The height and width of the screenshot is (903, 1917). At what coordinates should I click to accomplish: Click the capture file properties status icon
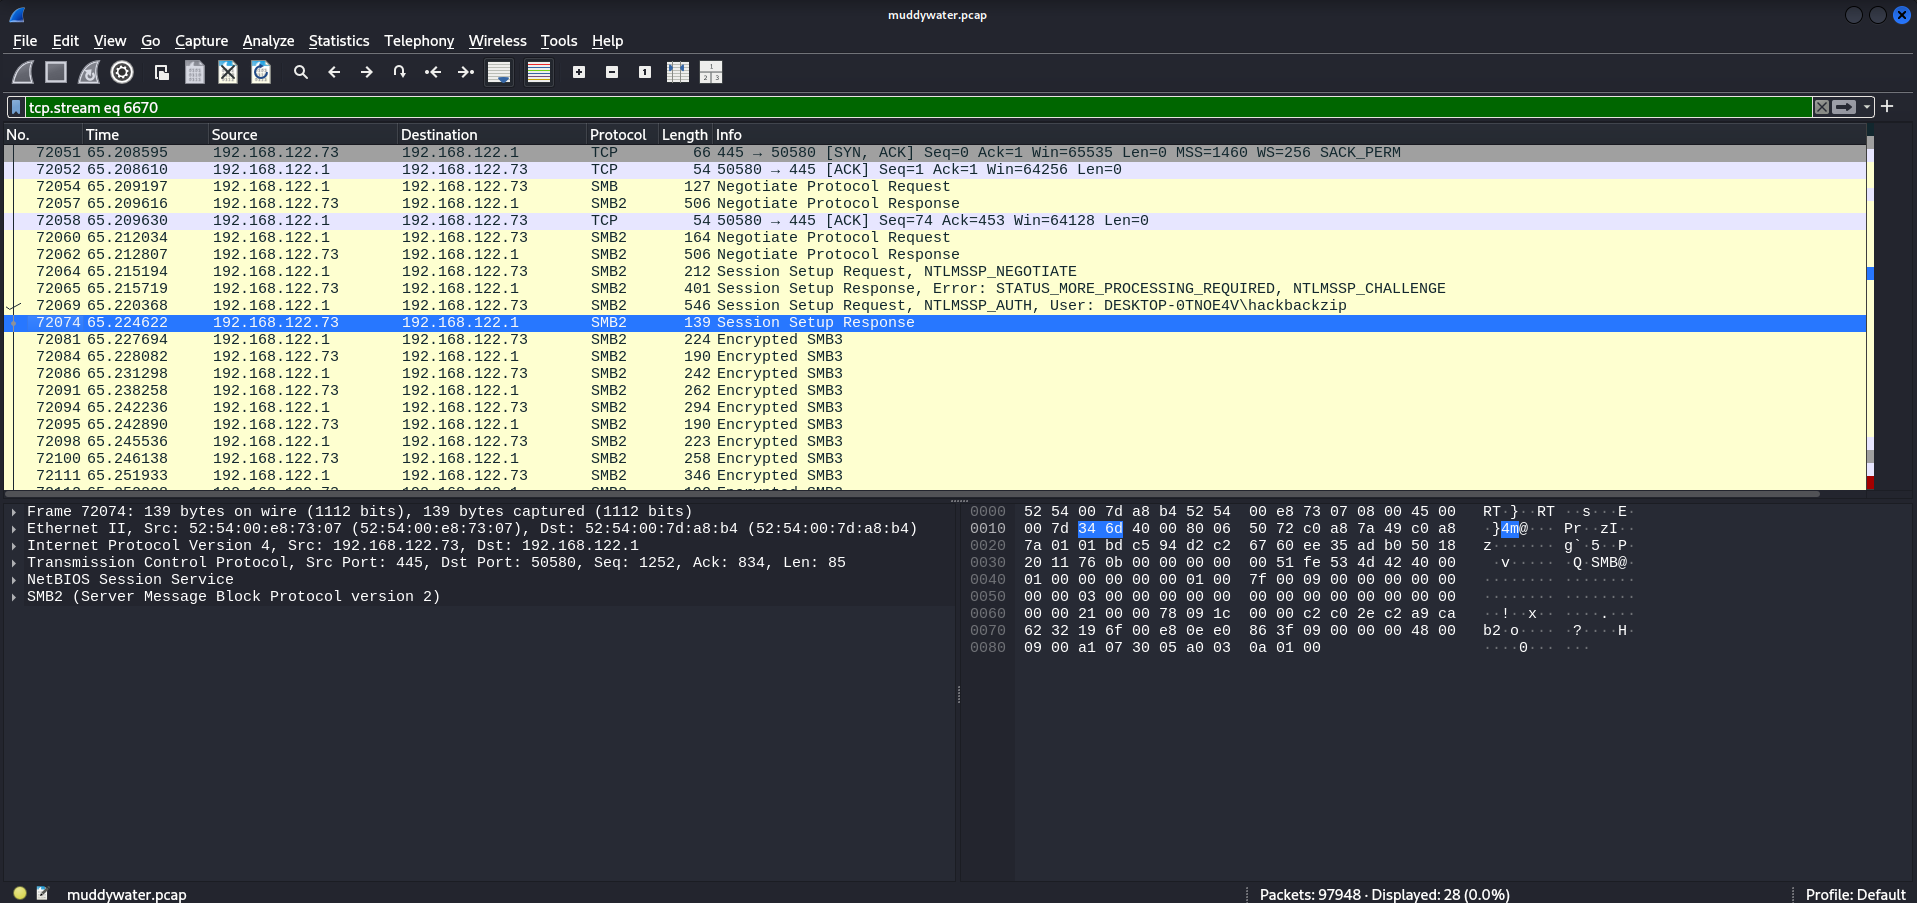point(43,894)
